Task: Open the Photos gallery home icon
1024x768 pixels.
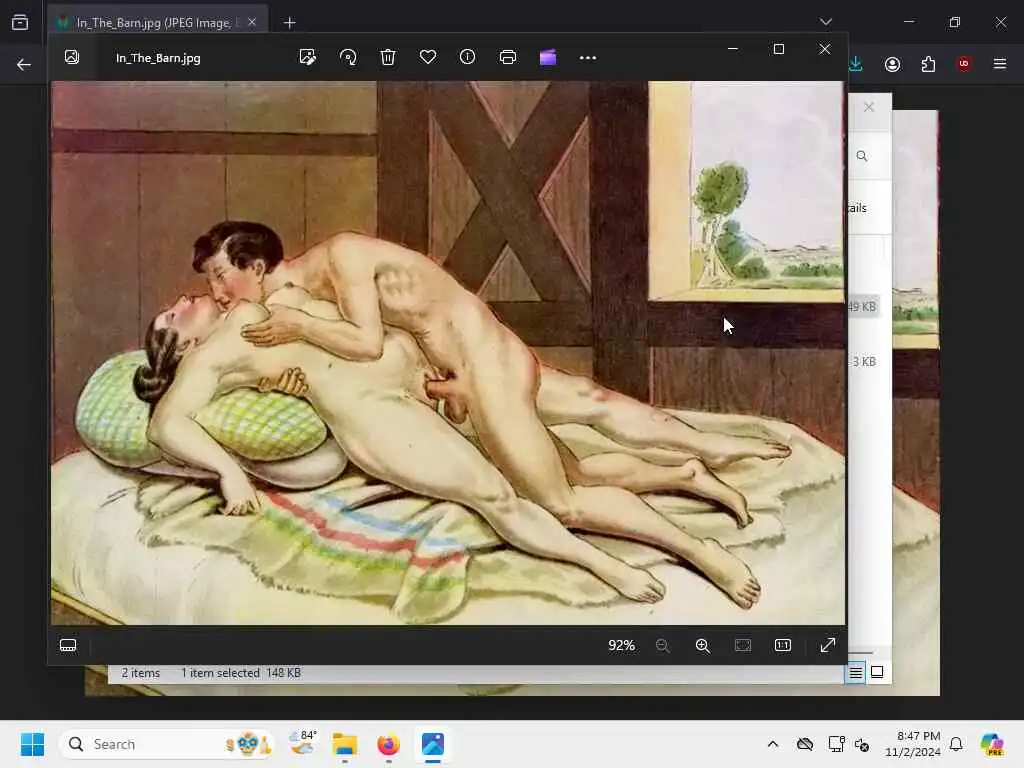Action: [72, 57]
